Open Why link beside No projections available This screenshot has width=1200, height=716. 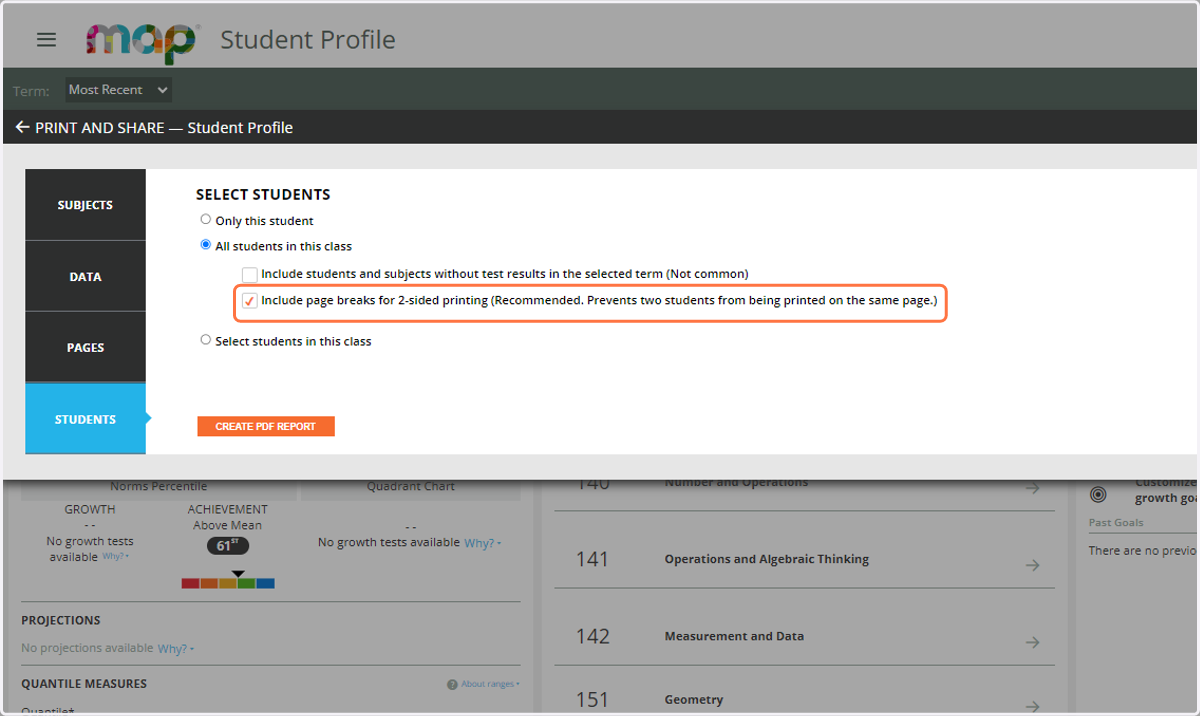pyautogui.click(x=176, y=649)
